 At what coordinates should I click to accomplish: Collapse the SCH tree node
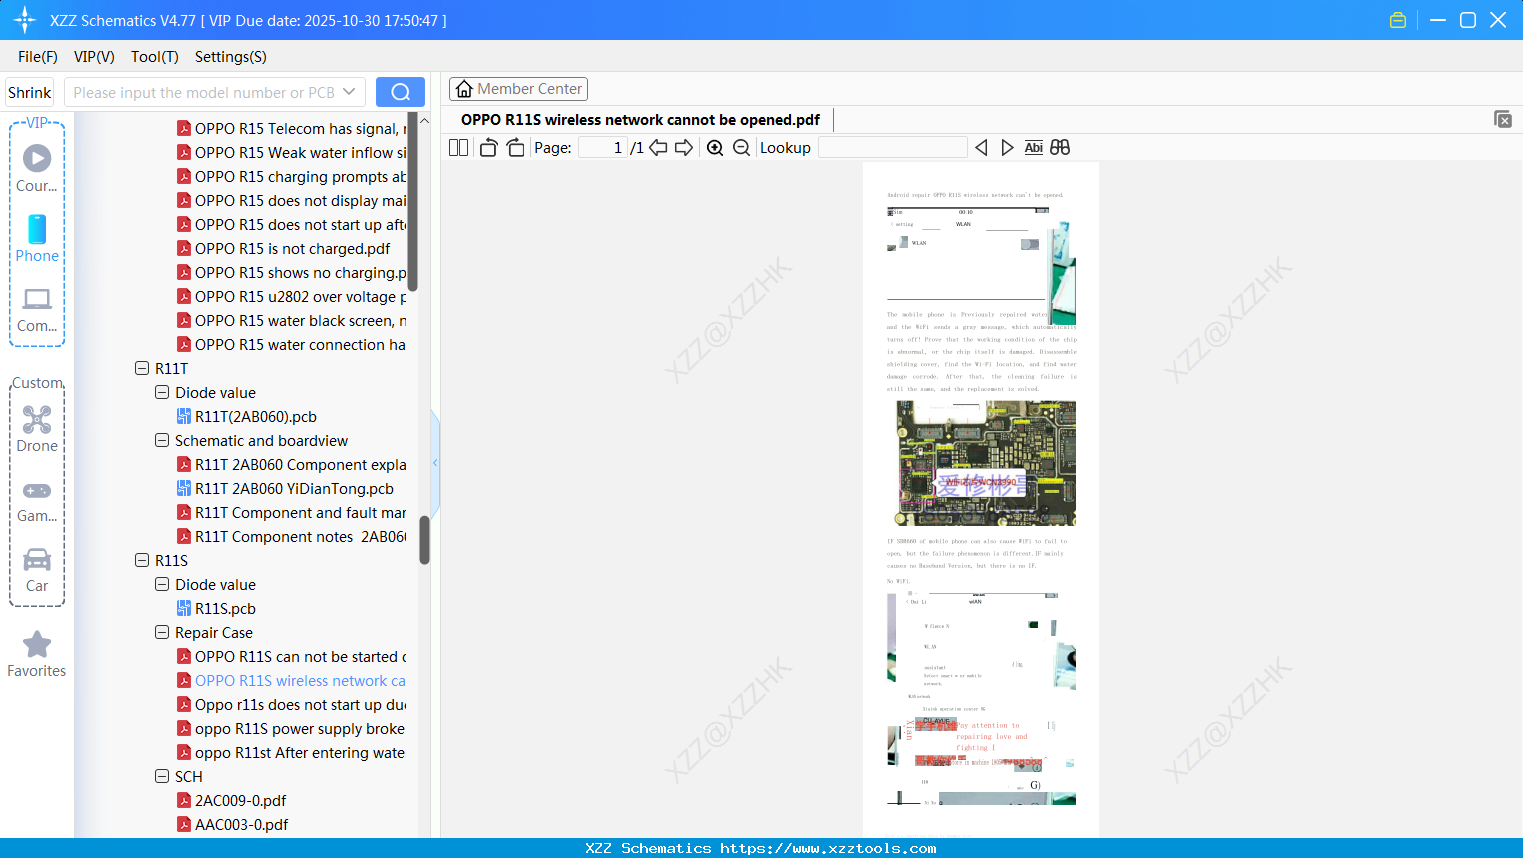[x=162, y=776]
